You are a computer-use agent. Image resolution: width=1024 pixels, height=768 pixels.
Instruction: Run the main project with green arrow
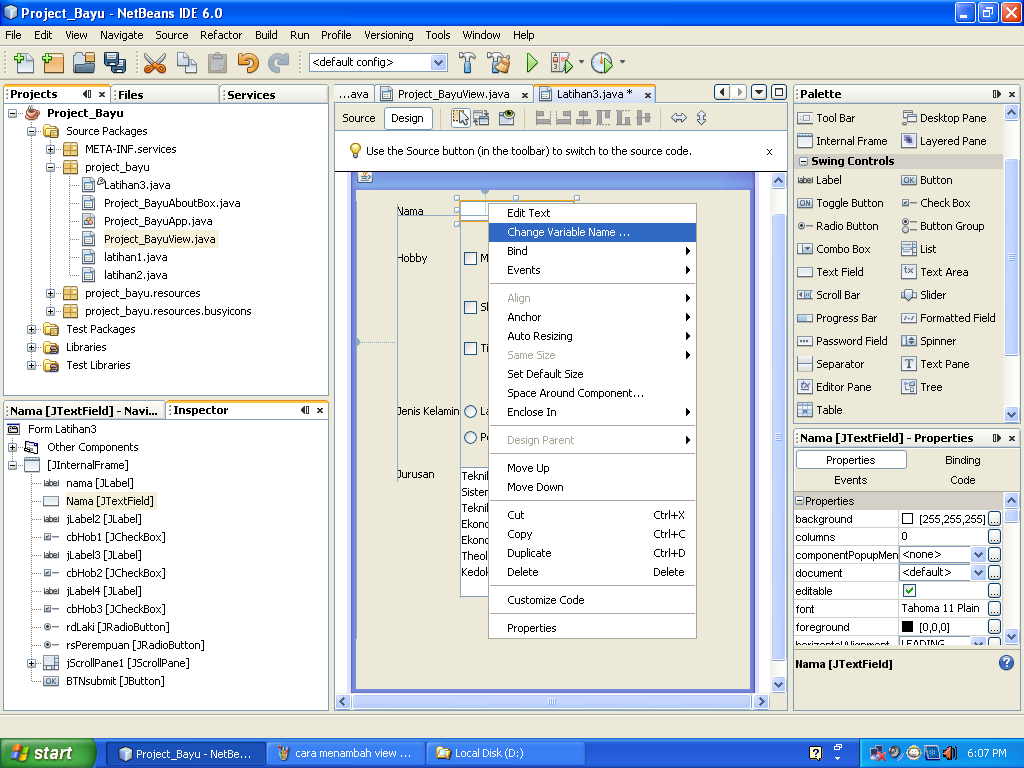coord(532,63)
